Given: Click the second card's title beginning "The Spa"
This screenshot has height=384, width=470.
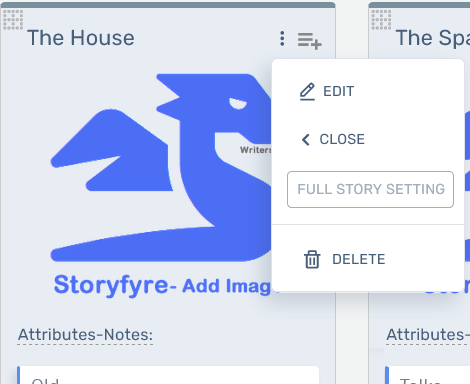Looking at the screenshot, I should pos(433,38).
